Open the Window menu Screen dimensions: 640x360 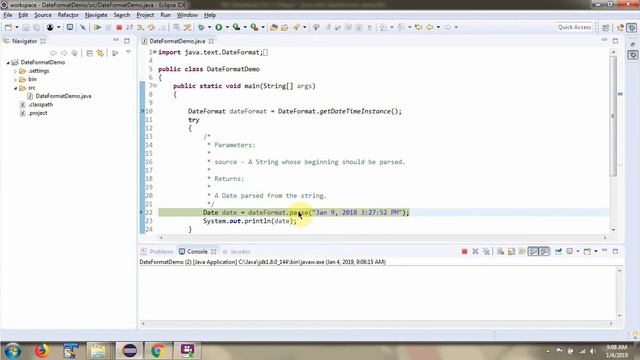[x=187, y=15]
